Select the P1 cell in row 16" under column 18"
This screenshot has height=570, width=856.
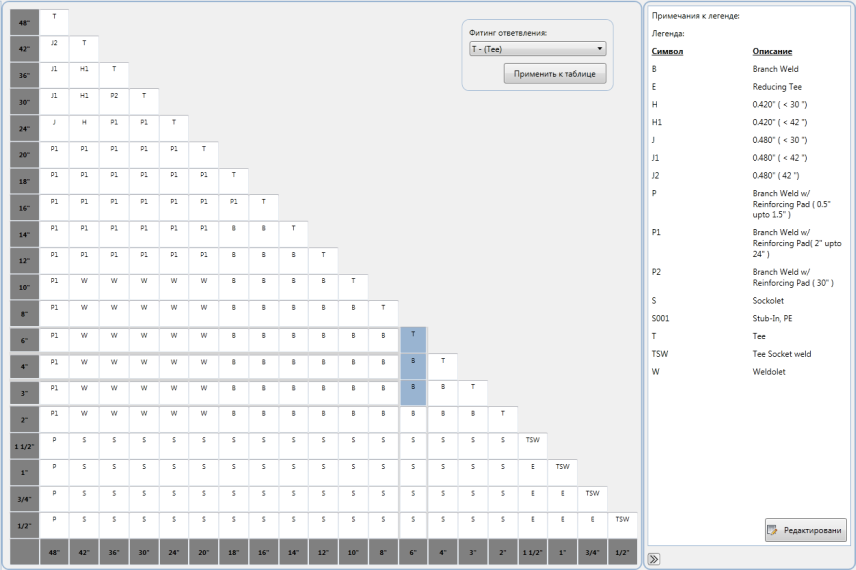click(x=234, y=207)
